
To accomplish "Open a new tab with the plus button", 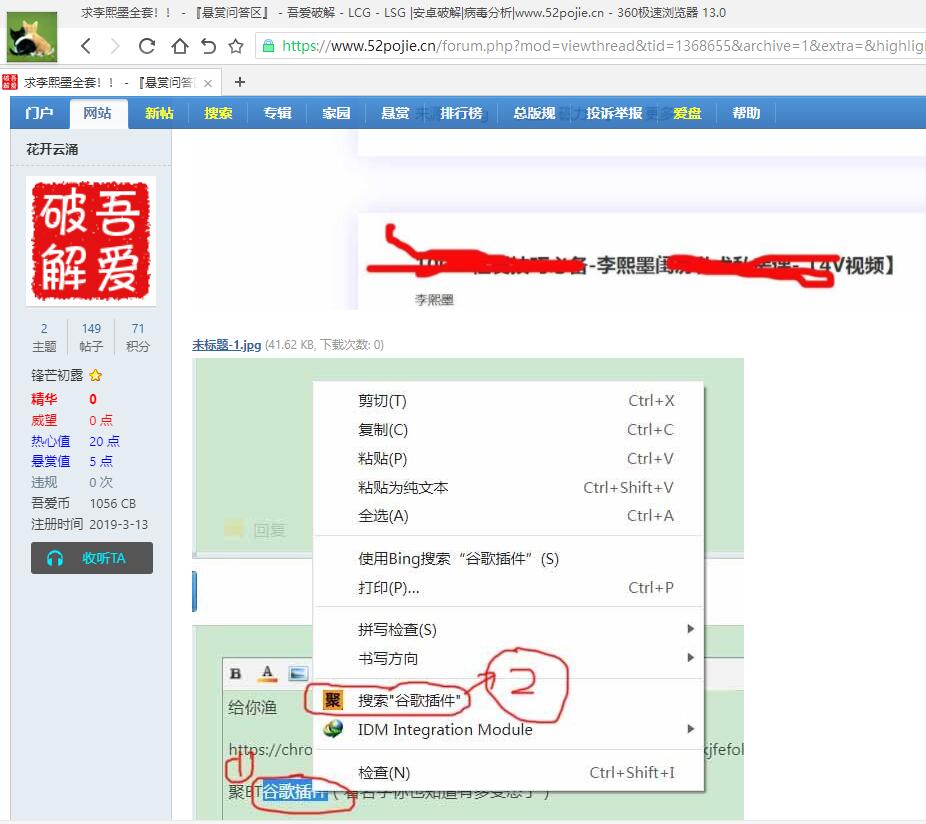I will 239,82.
